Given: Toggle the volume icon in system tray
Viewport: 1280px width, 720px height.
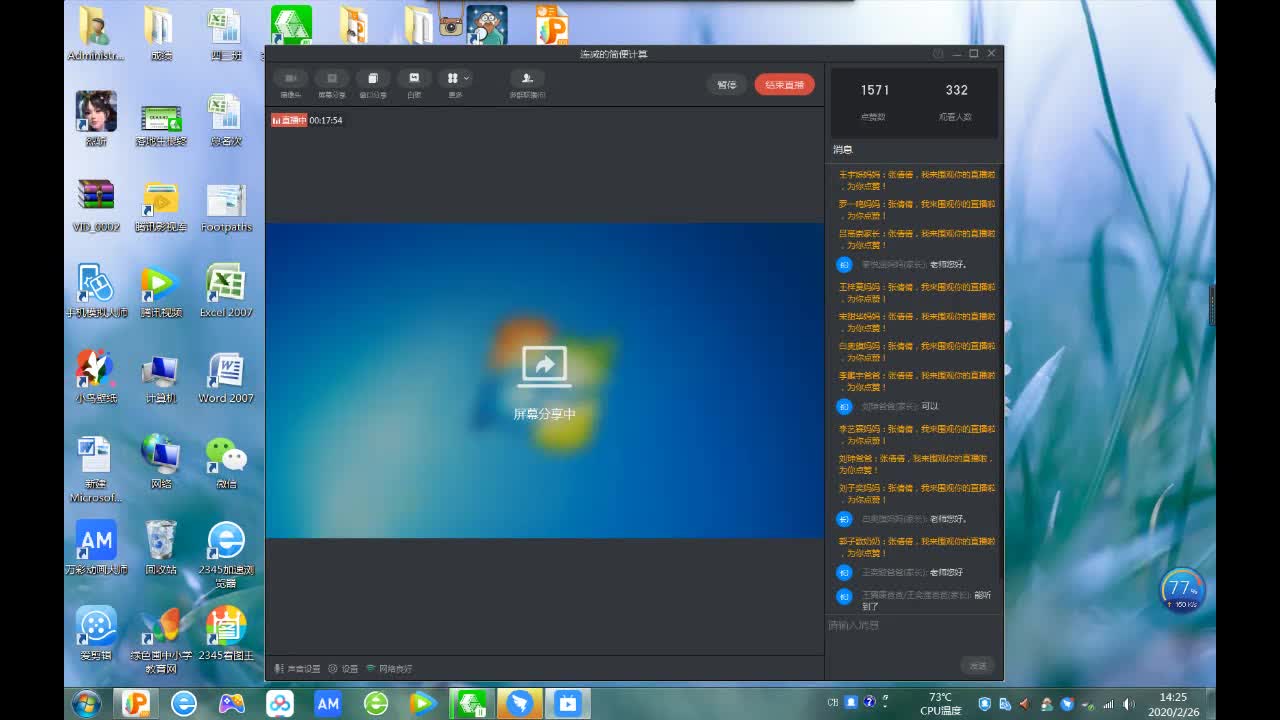Looking at the screenshot, I should [x=1130, y=704].
